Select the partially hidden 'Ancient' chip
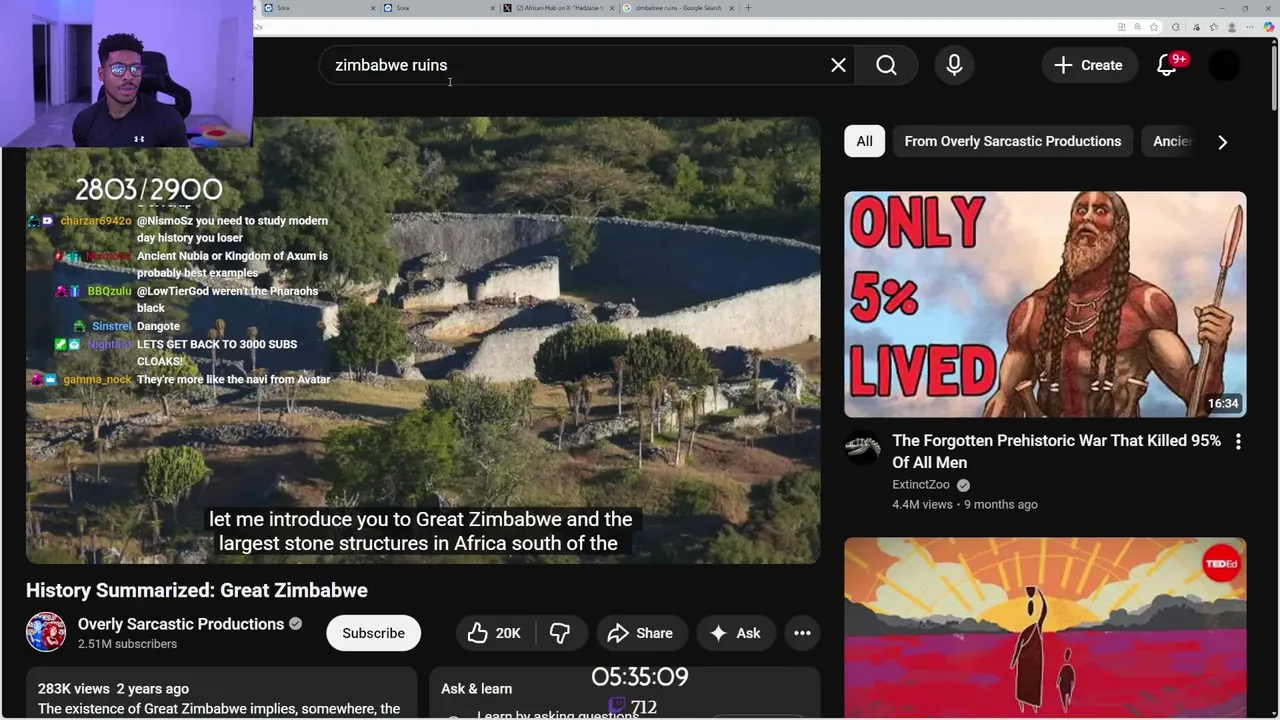Image resolution: width=1280 pixels, height=720 pixels. click(1172, 141)
